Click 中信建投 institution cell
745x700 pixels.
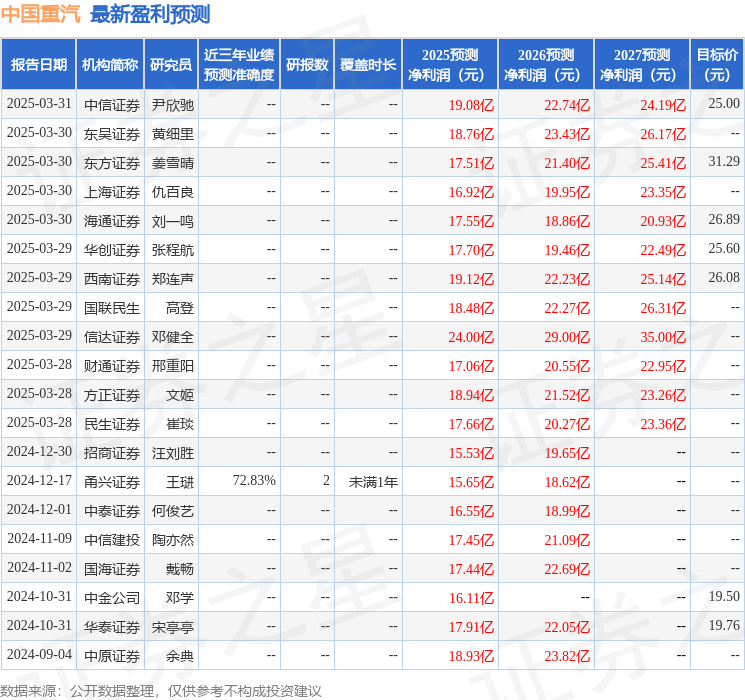112,540
